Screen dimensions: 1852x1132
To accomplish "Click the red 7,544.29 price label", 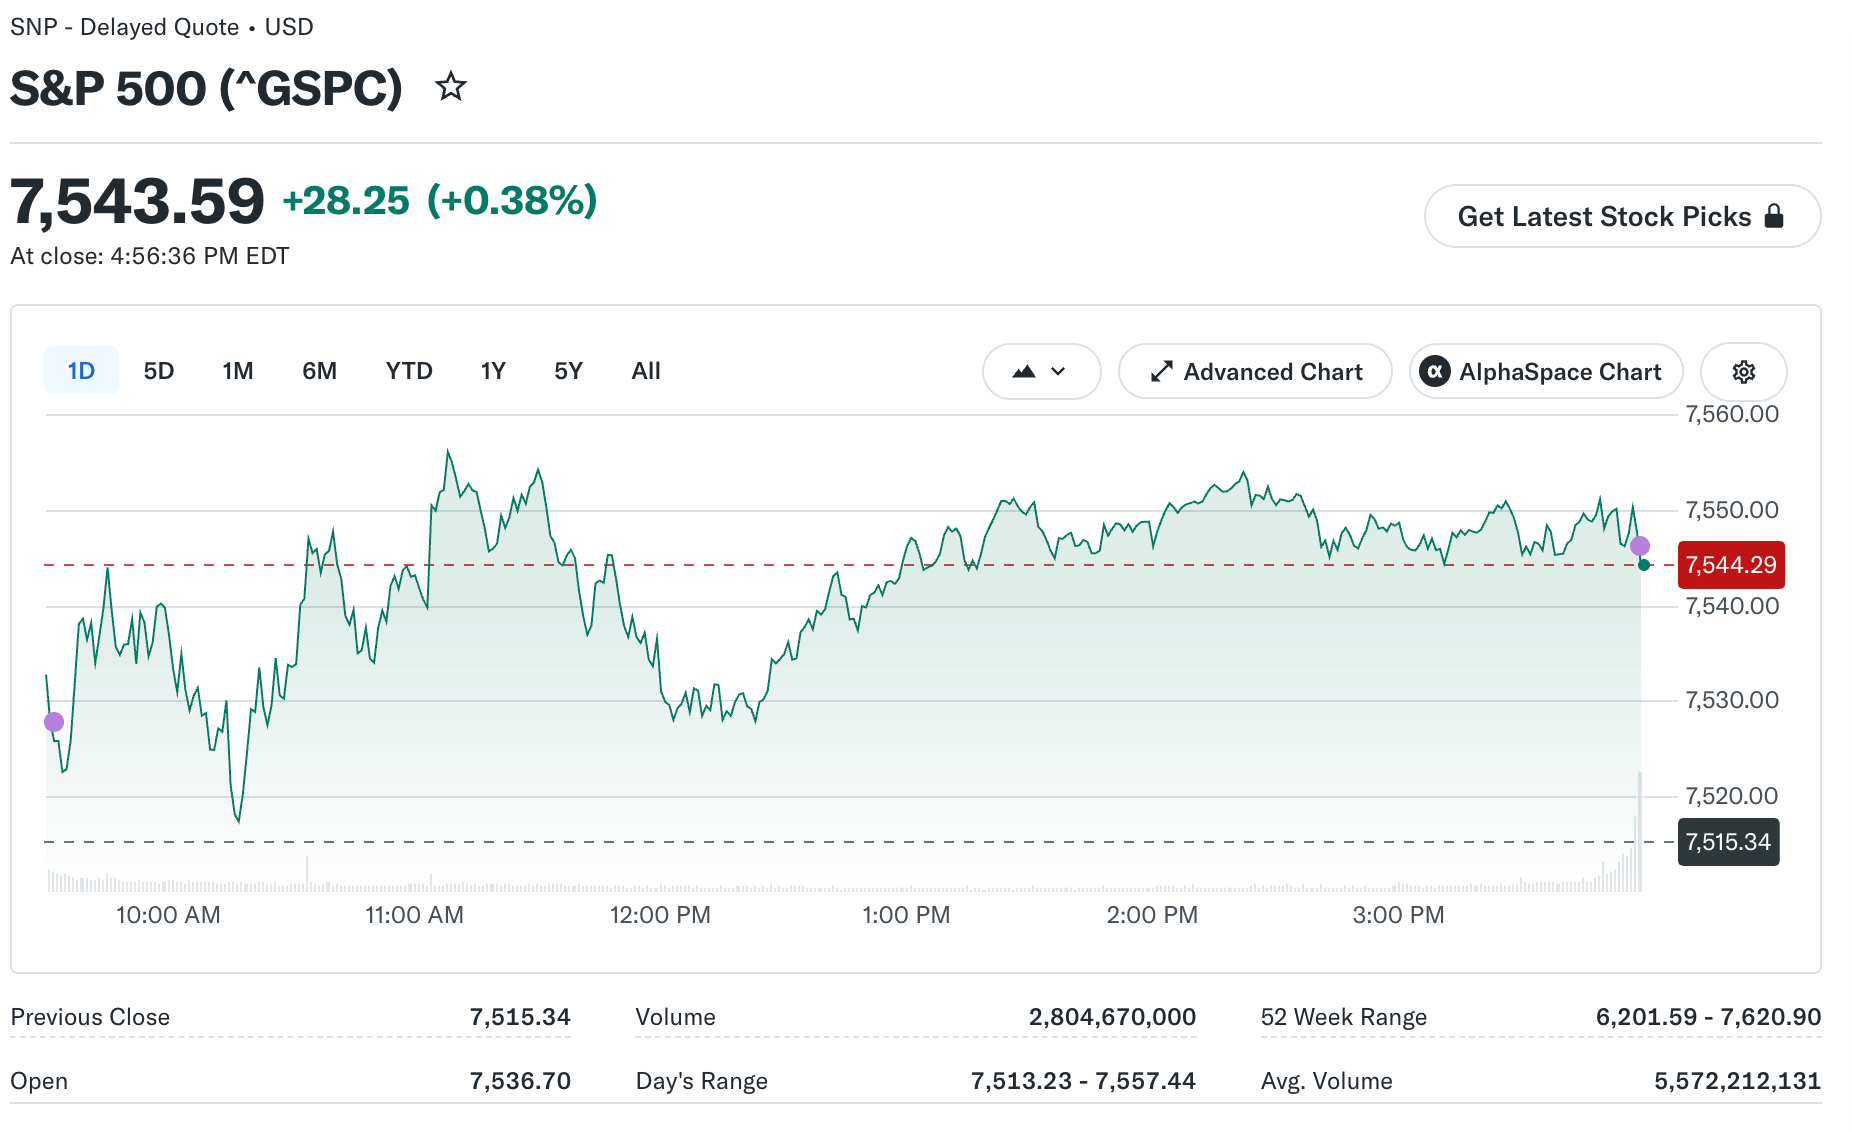I will (1731, 565).
